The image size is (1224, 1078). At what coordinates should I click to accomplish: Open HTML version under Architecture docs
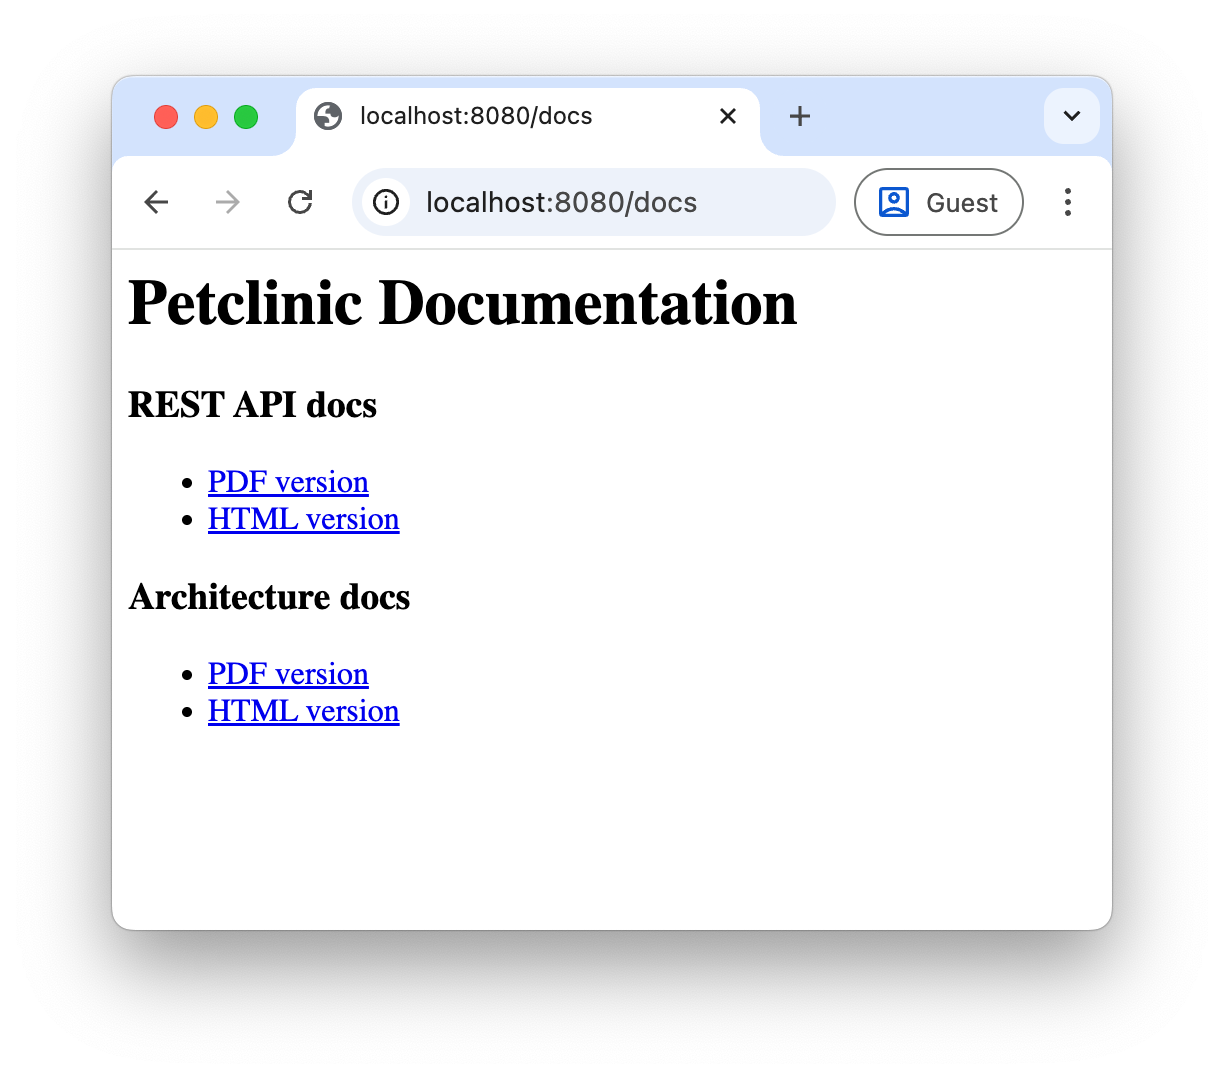click(304, 711)
